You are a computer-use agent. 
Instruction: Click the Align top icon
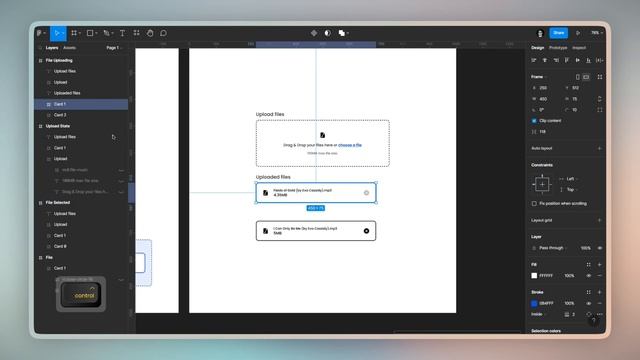pyautogui.click(x=567, y=60)
